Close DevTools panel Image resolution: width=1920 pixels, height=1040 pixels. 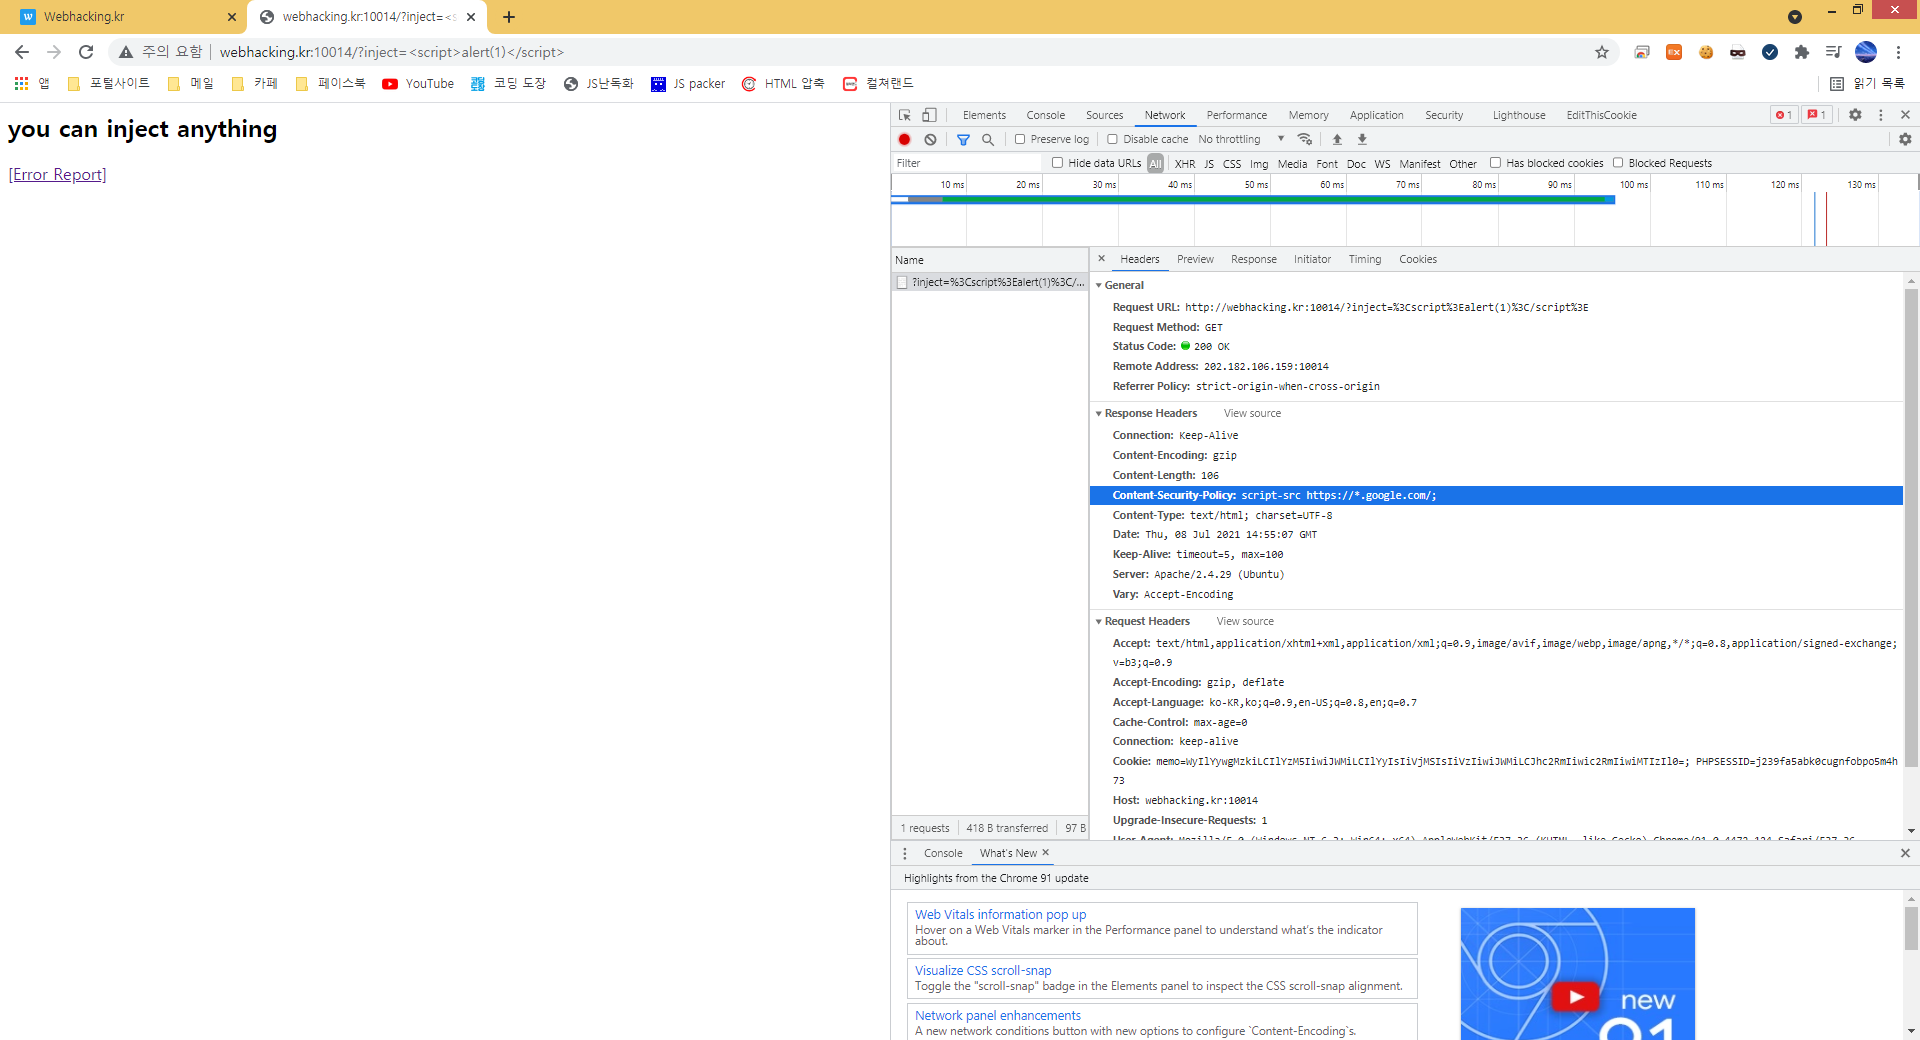1905,115
